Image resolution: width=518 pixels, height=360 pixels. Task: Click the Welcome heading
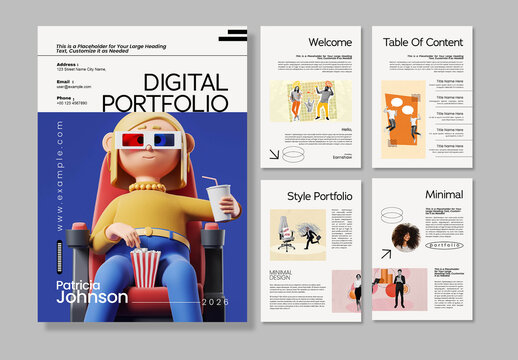click(330, 42)
